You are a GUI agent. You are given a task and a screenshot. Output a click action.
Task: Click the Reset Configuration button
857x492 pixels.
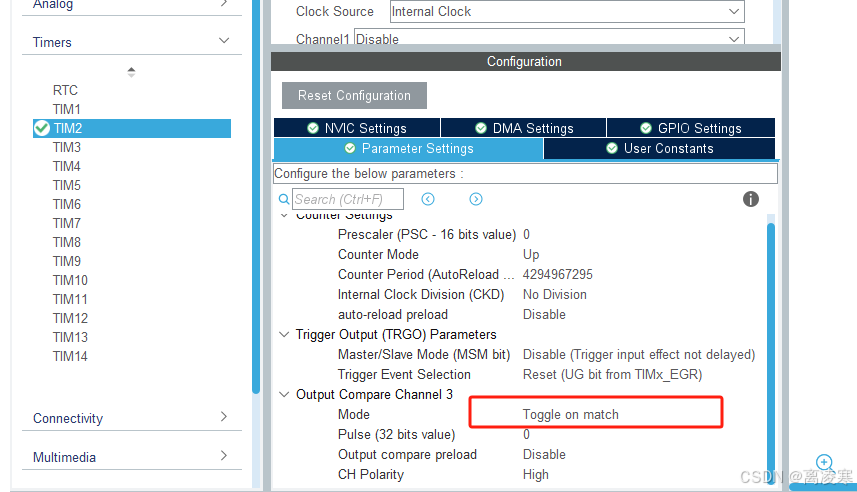(354, 96)
